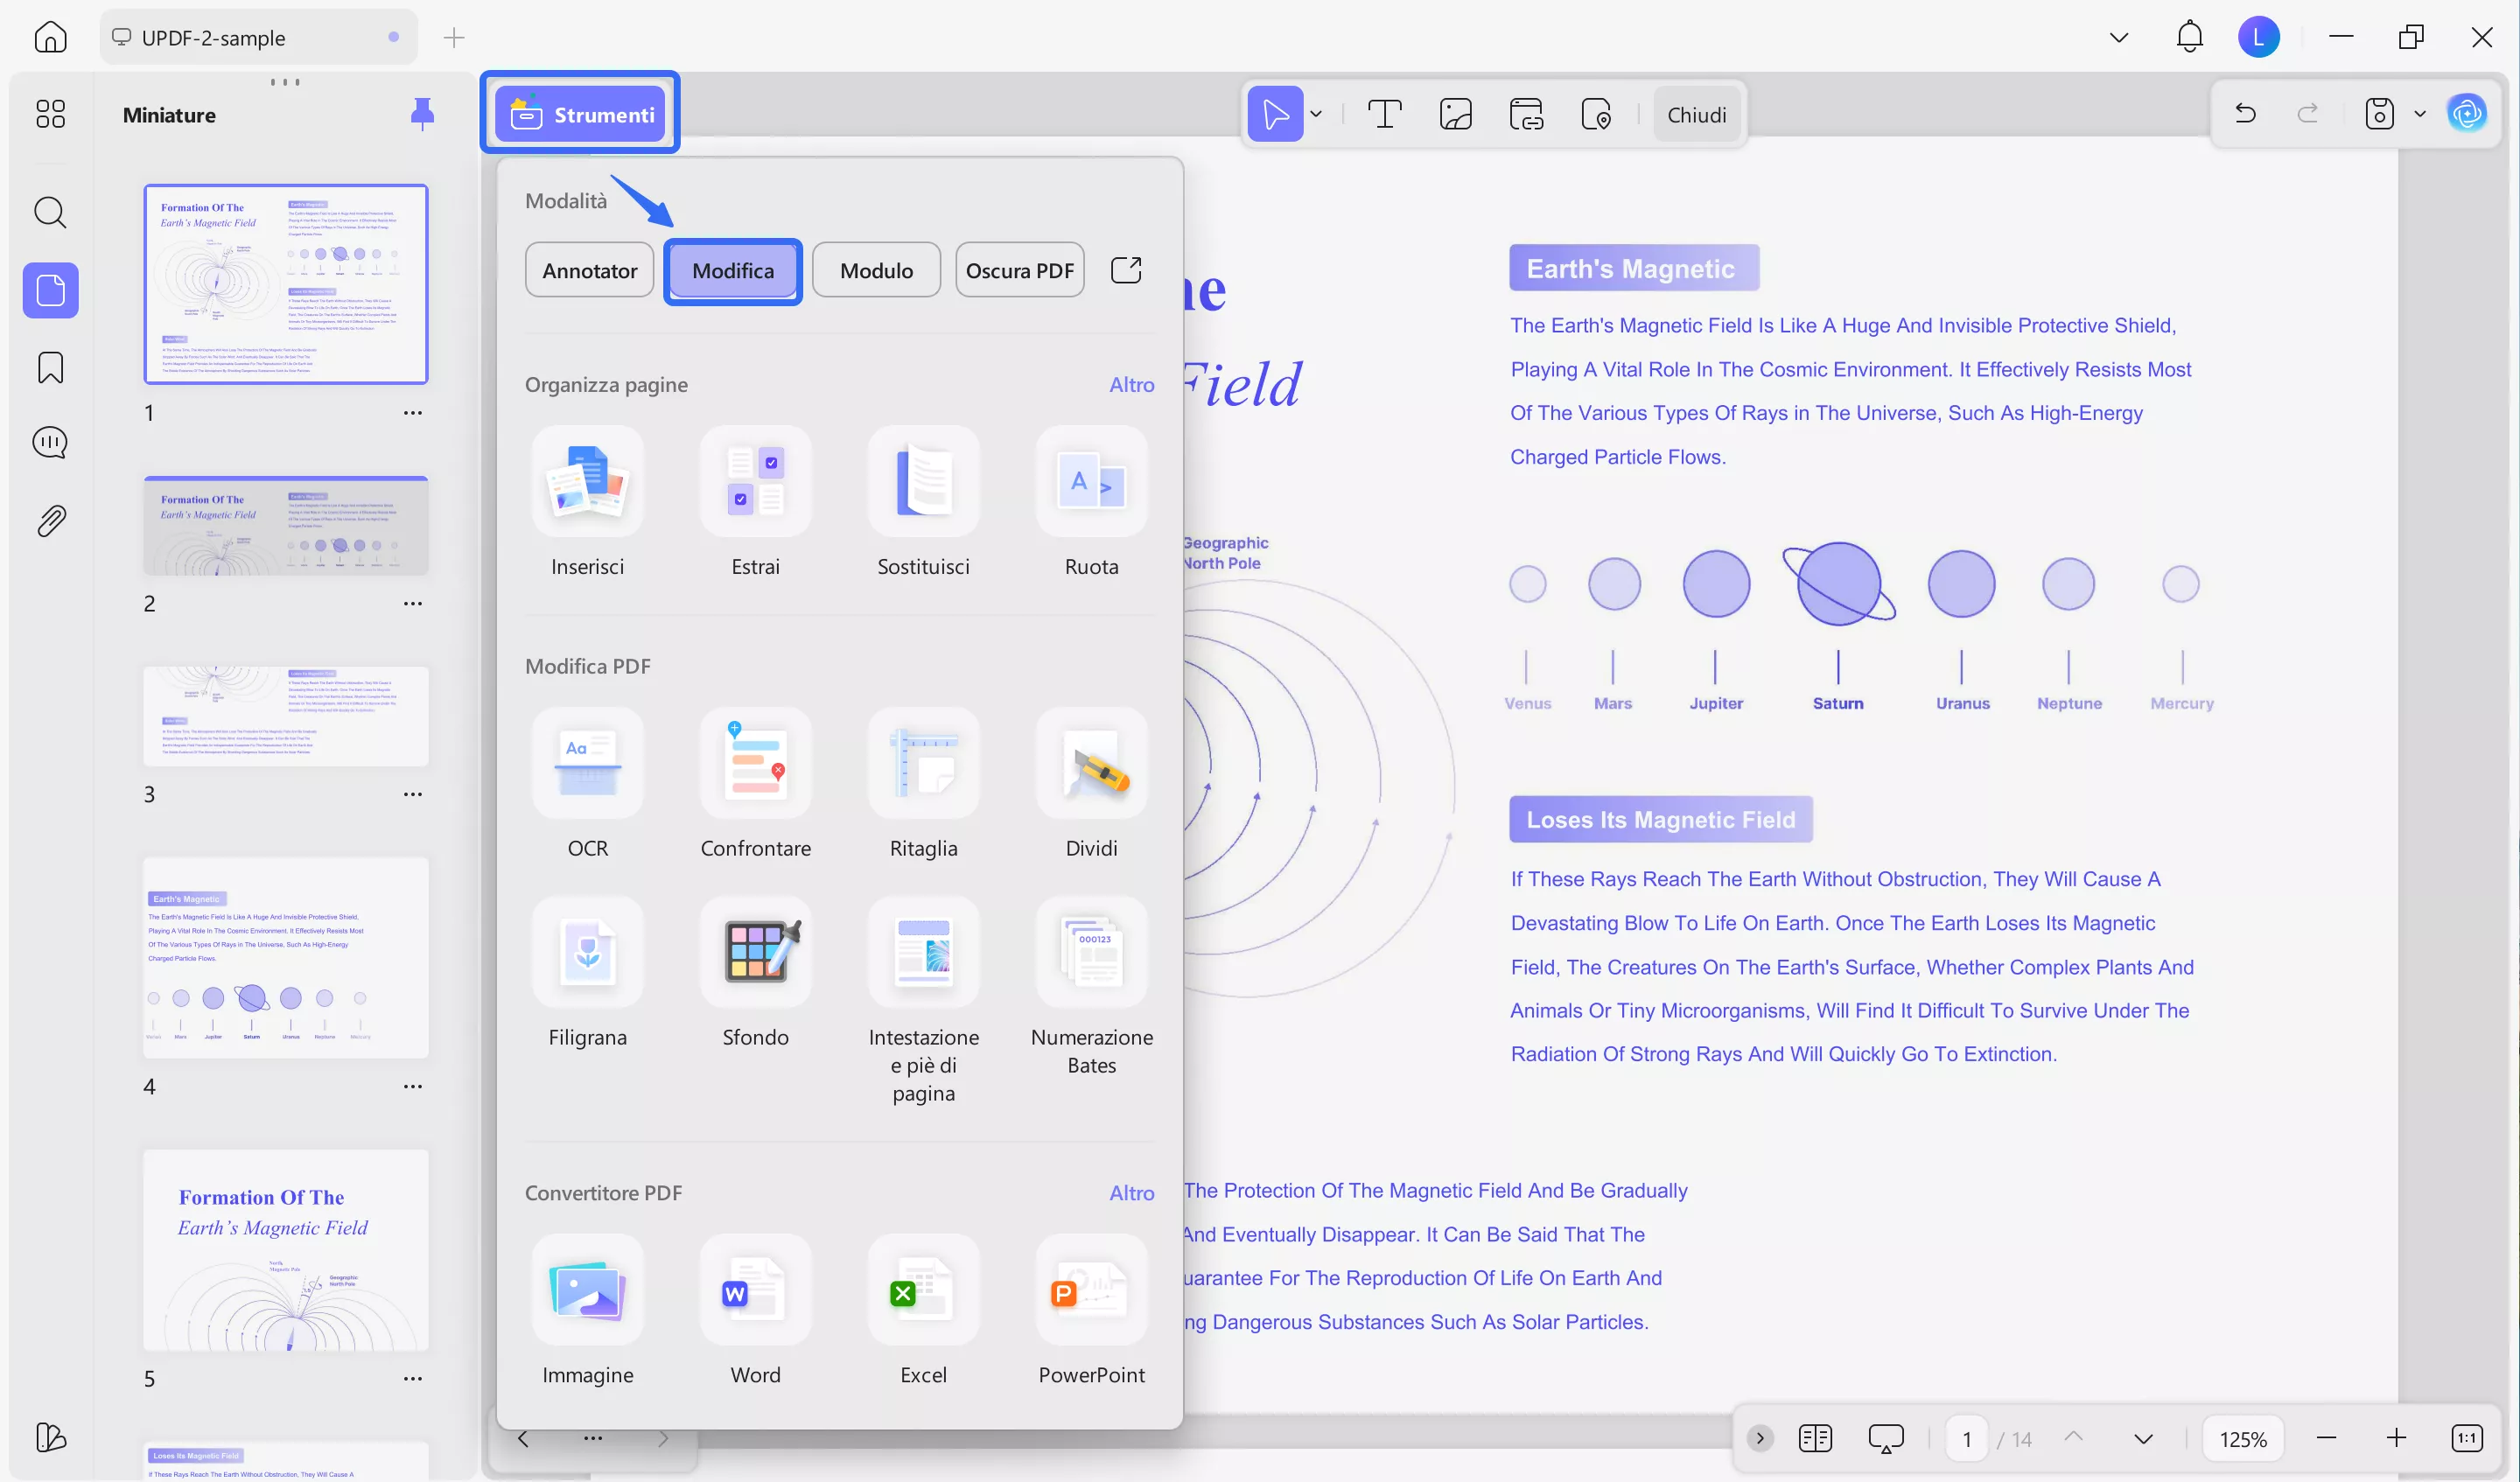The image size is (2520, 1482).
Task: Select the Filigrana watermark tool
Action: (x=587, y=952)
